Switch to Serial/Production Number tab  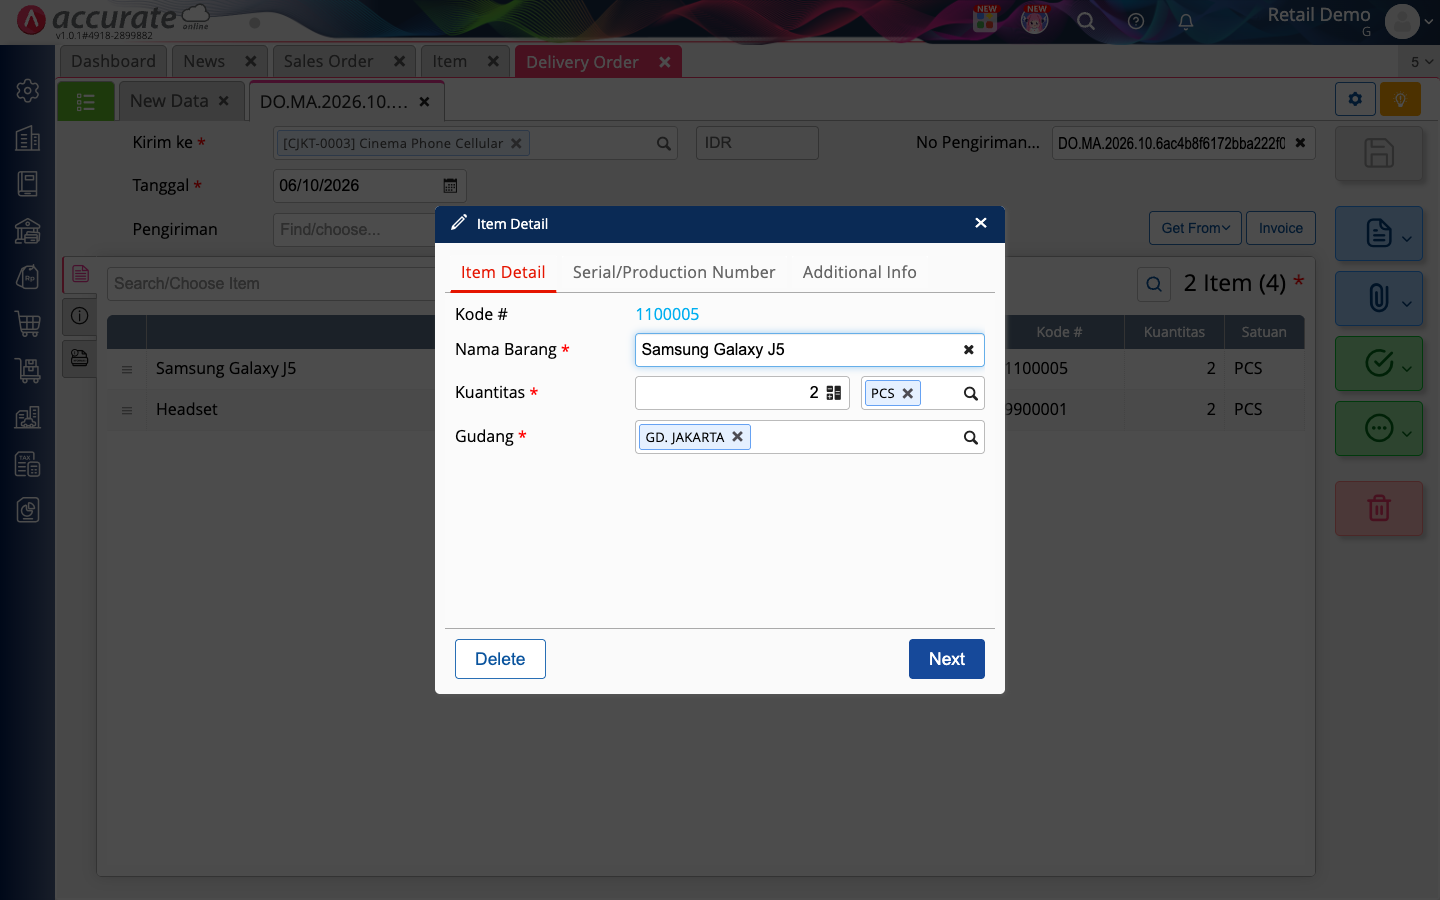click(x=674, y=272)
